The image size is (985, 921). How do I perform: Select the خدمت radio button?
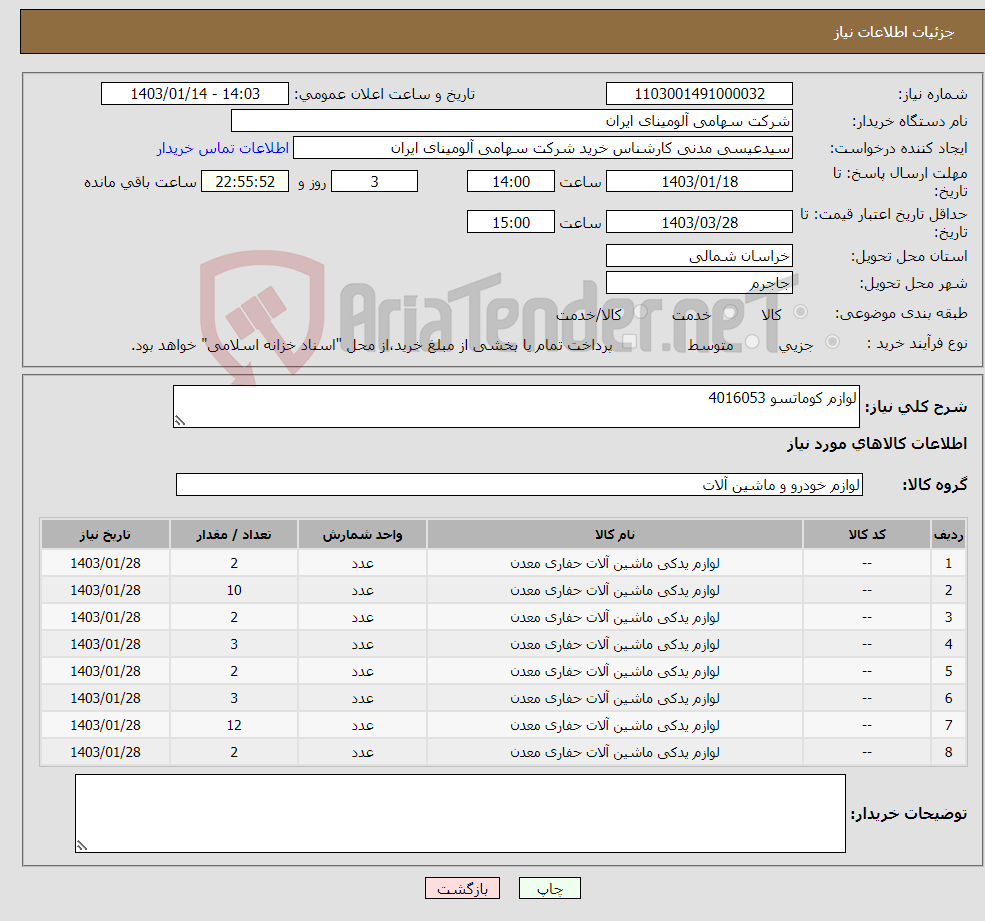(729, 312)
